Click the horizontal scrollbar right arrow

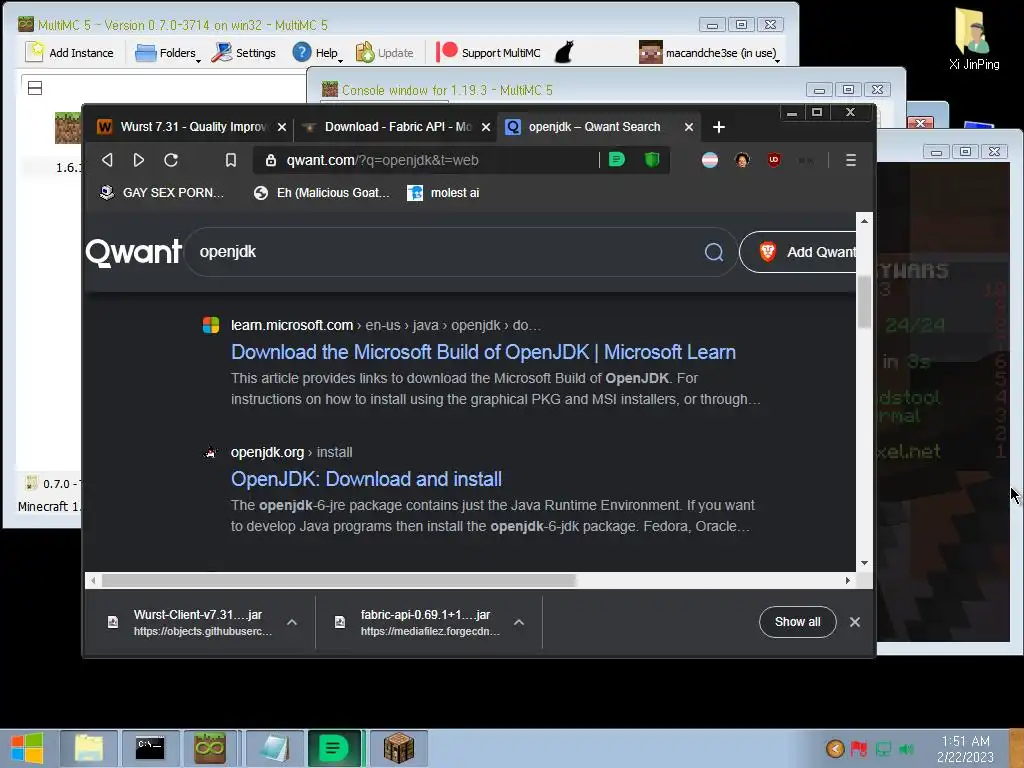847,580
